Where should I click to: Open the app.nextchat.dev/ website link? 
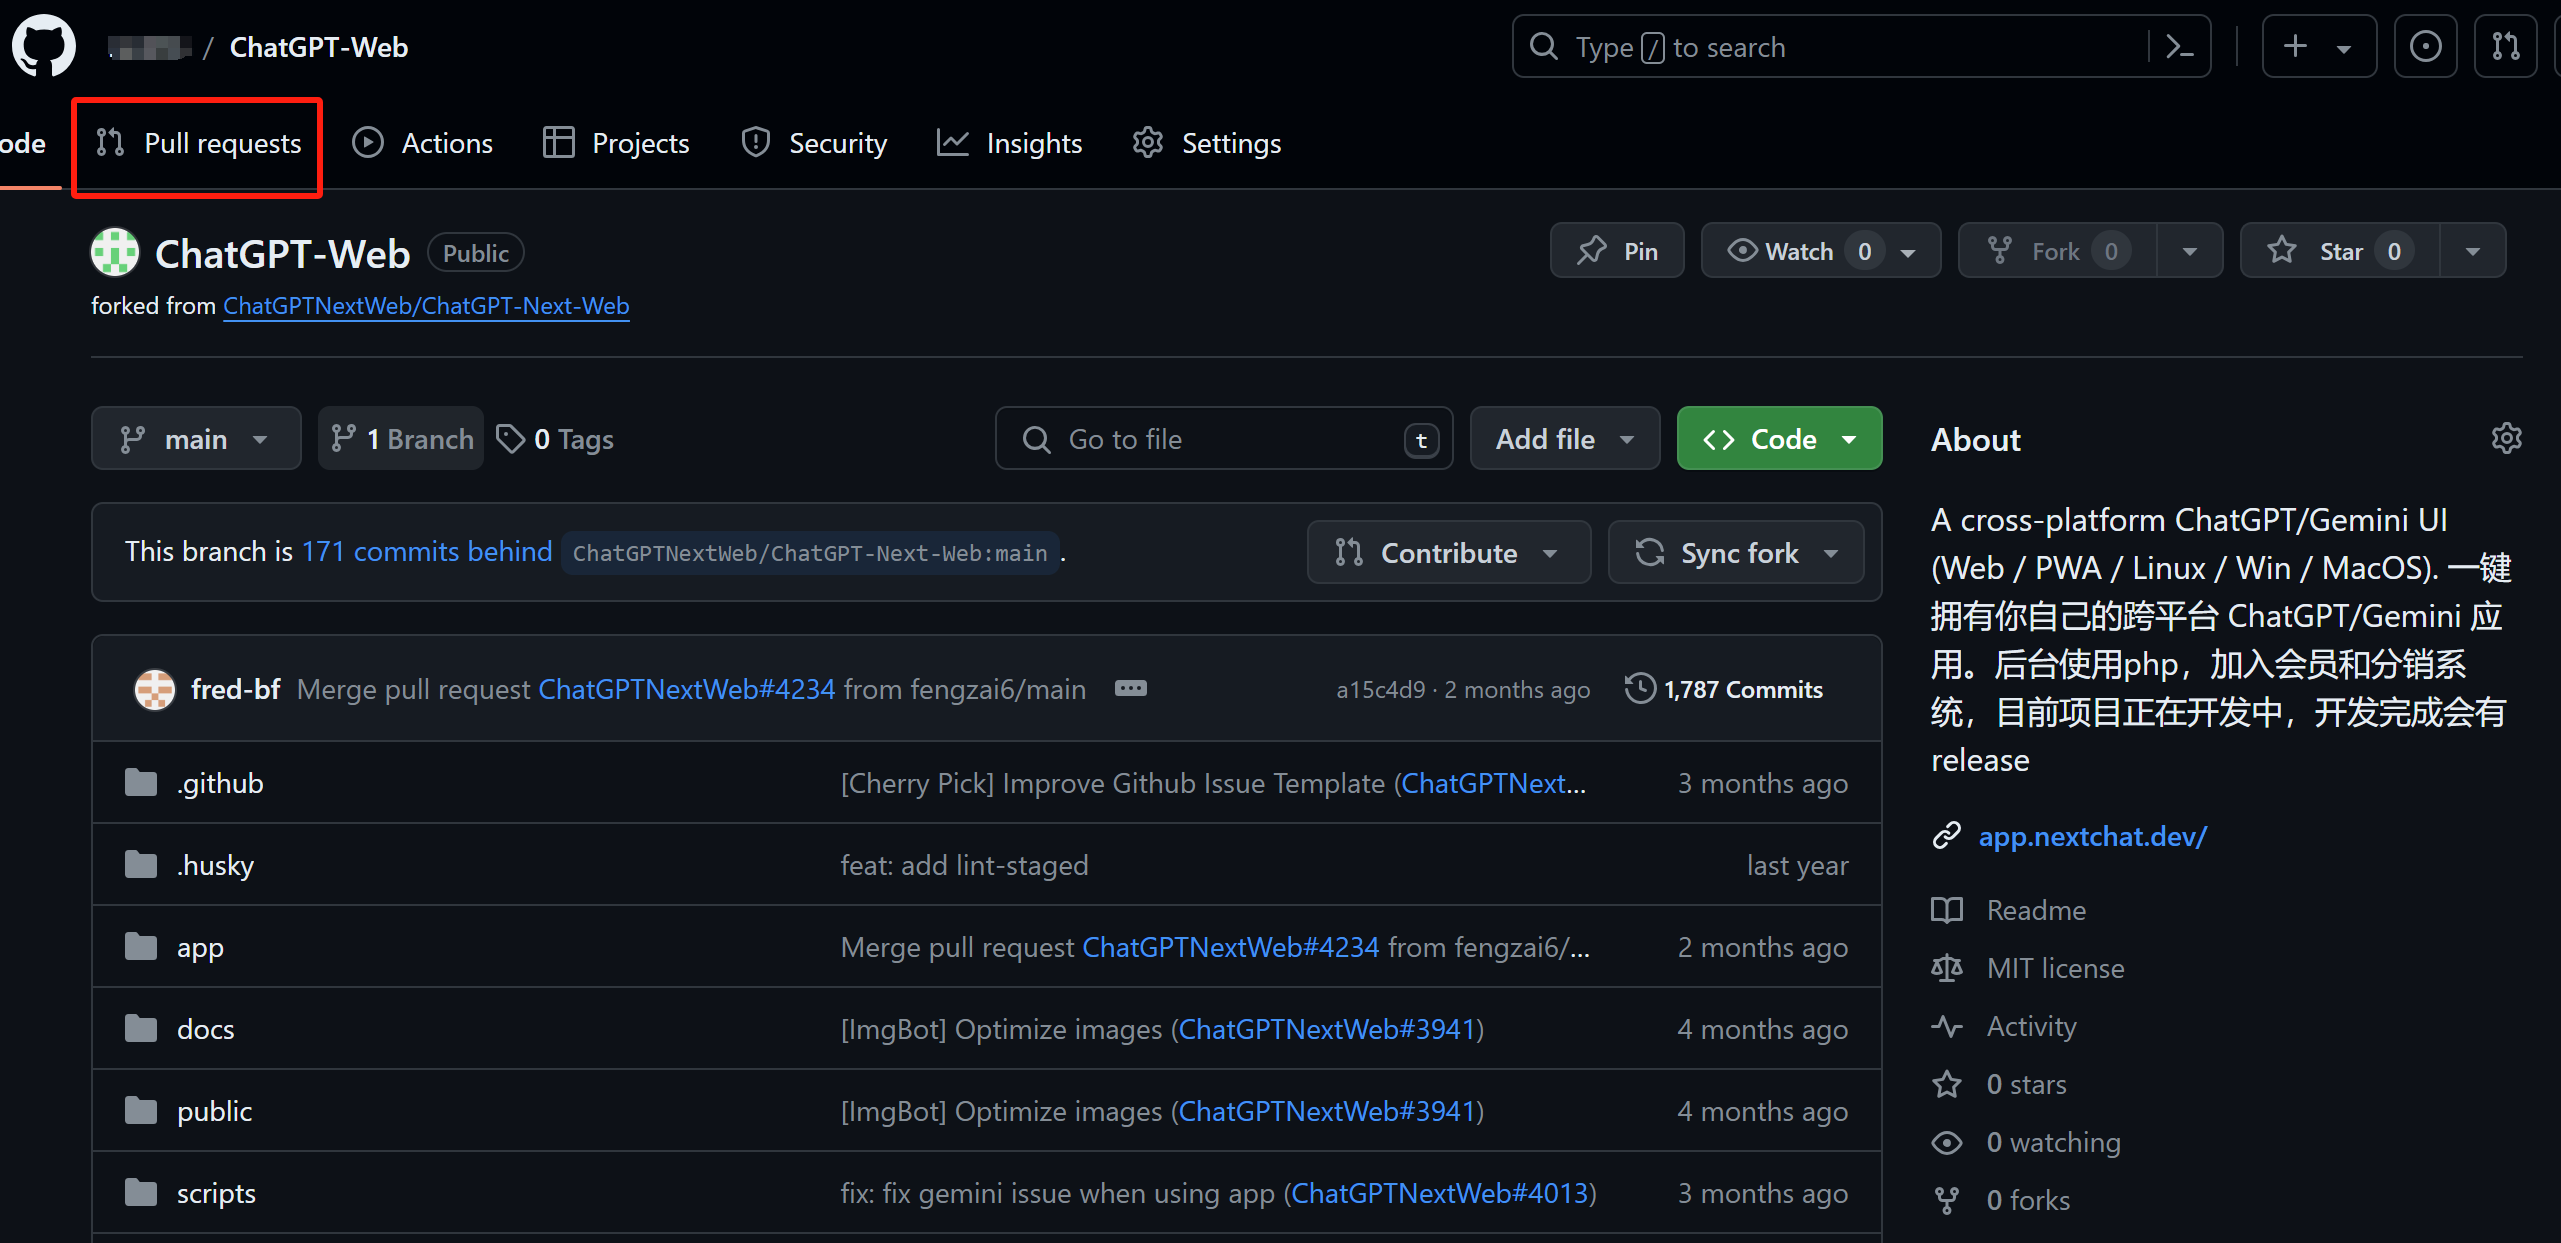tap(2092, 835)
